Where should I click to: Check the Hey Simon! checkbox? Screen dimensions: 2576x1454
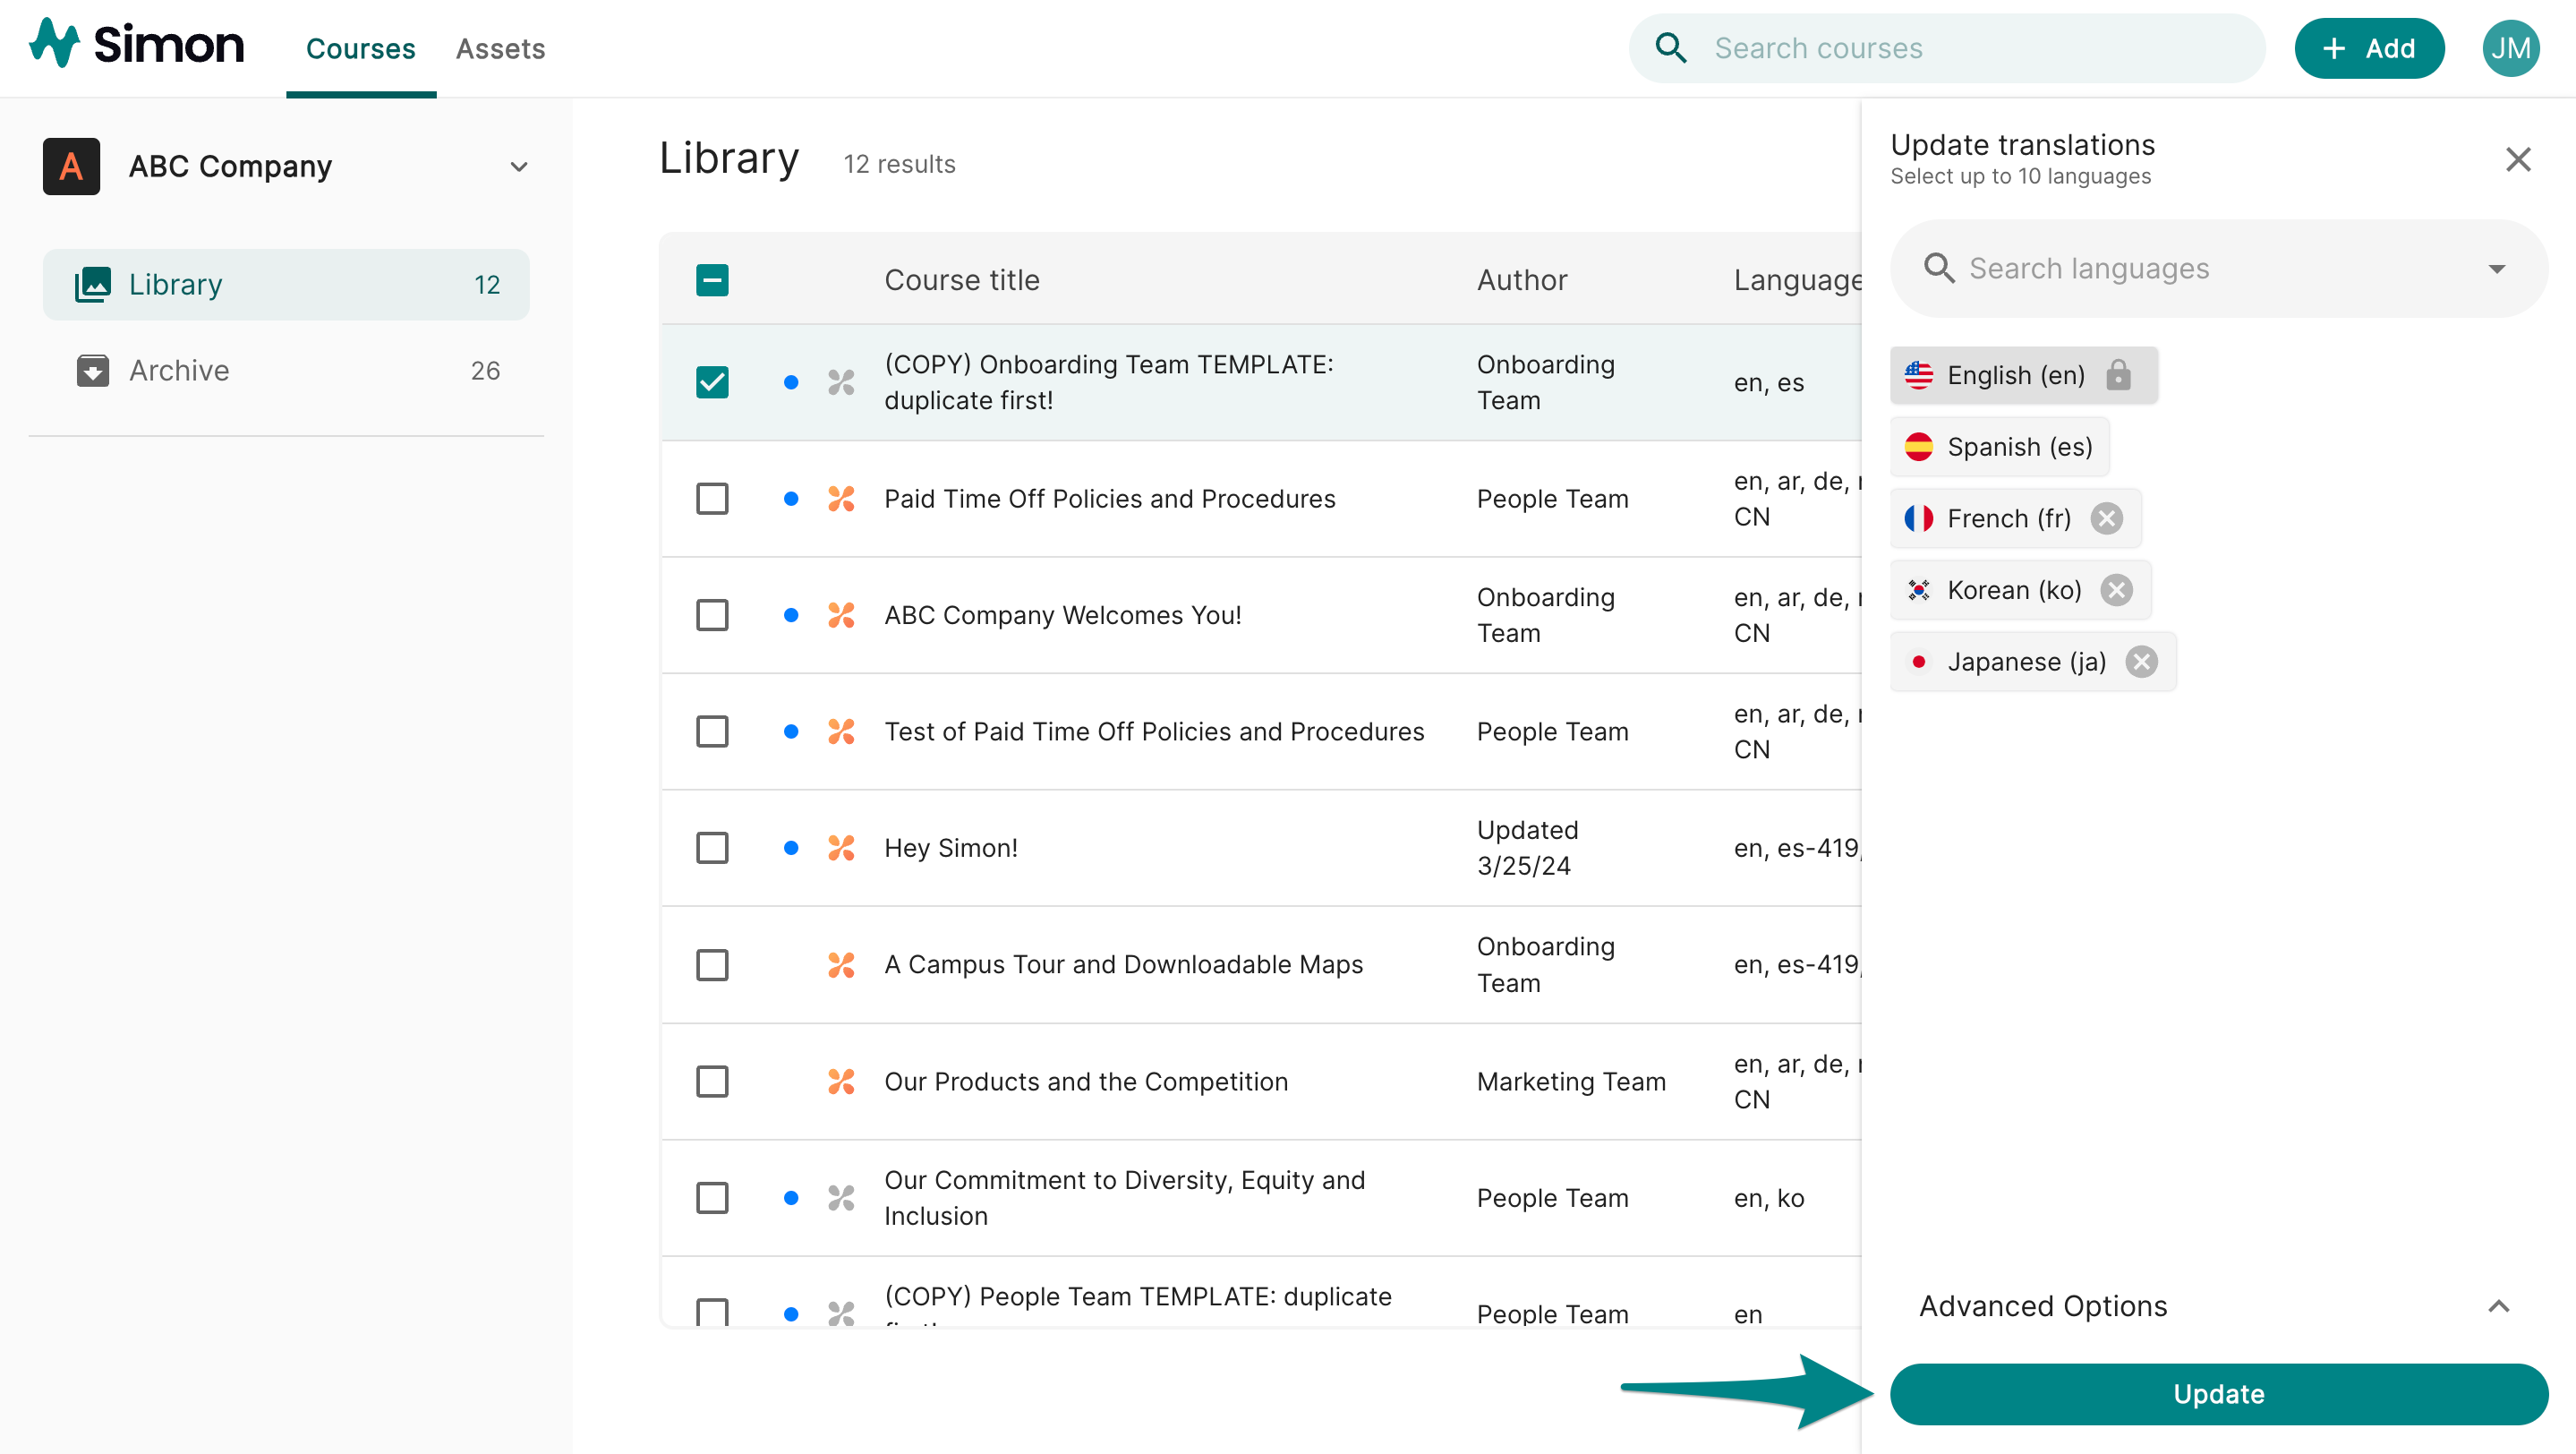click(x=712, y=848)
